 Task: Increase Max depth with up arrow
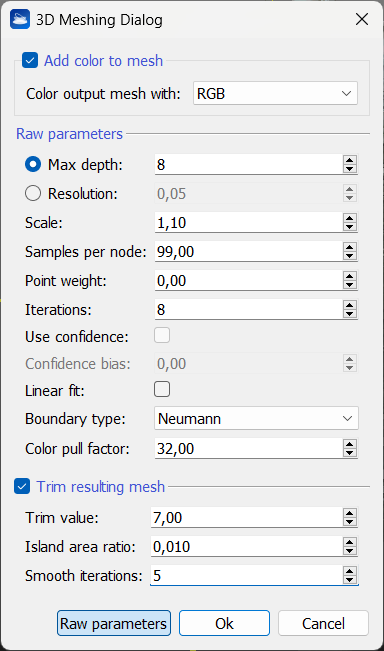click(350, 160)
